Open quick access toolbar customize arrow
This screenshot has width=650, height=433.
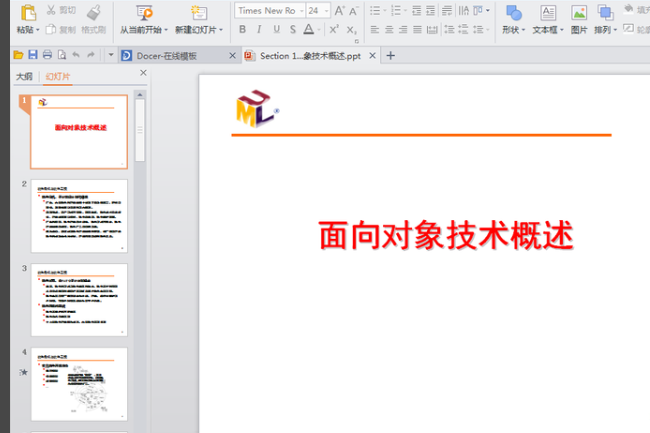point(111,55)
